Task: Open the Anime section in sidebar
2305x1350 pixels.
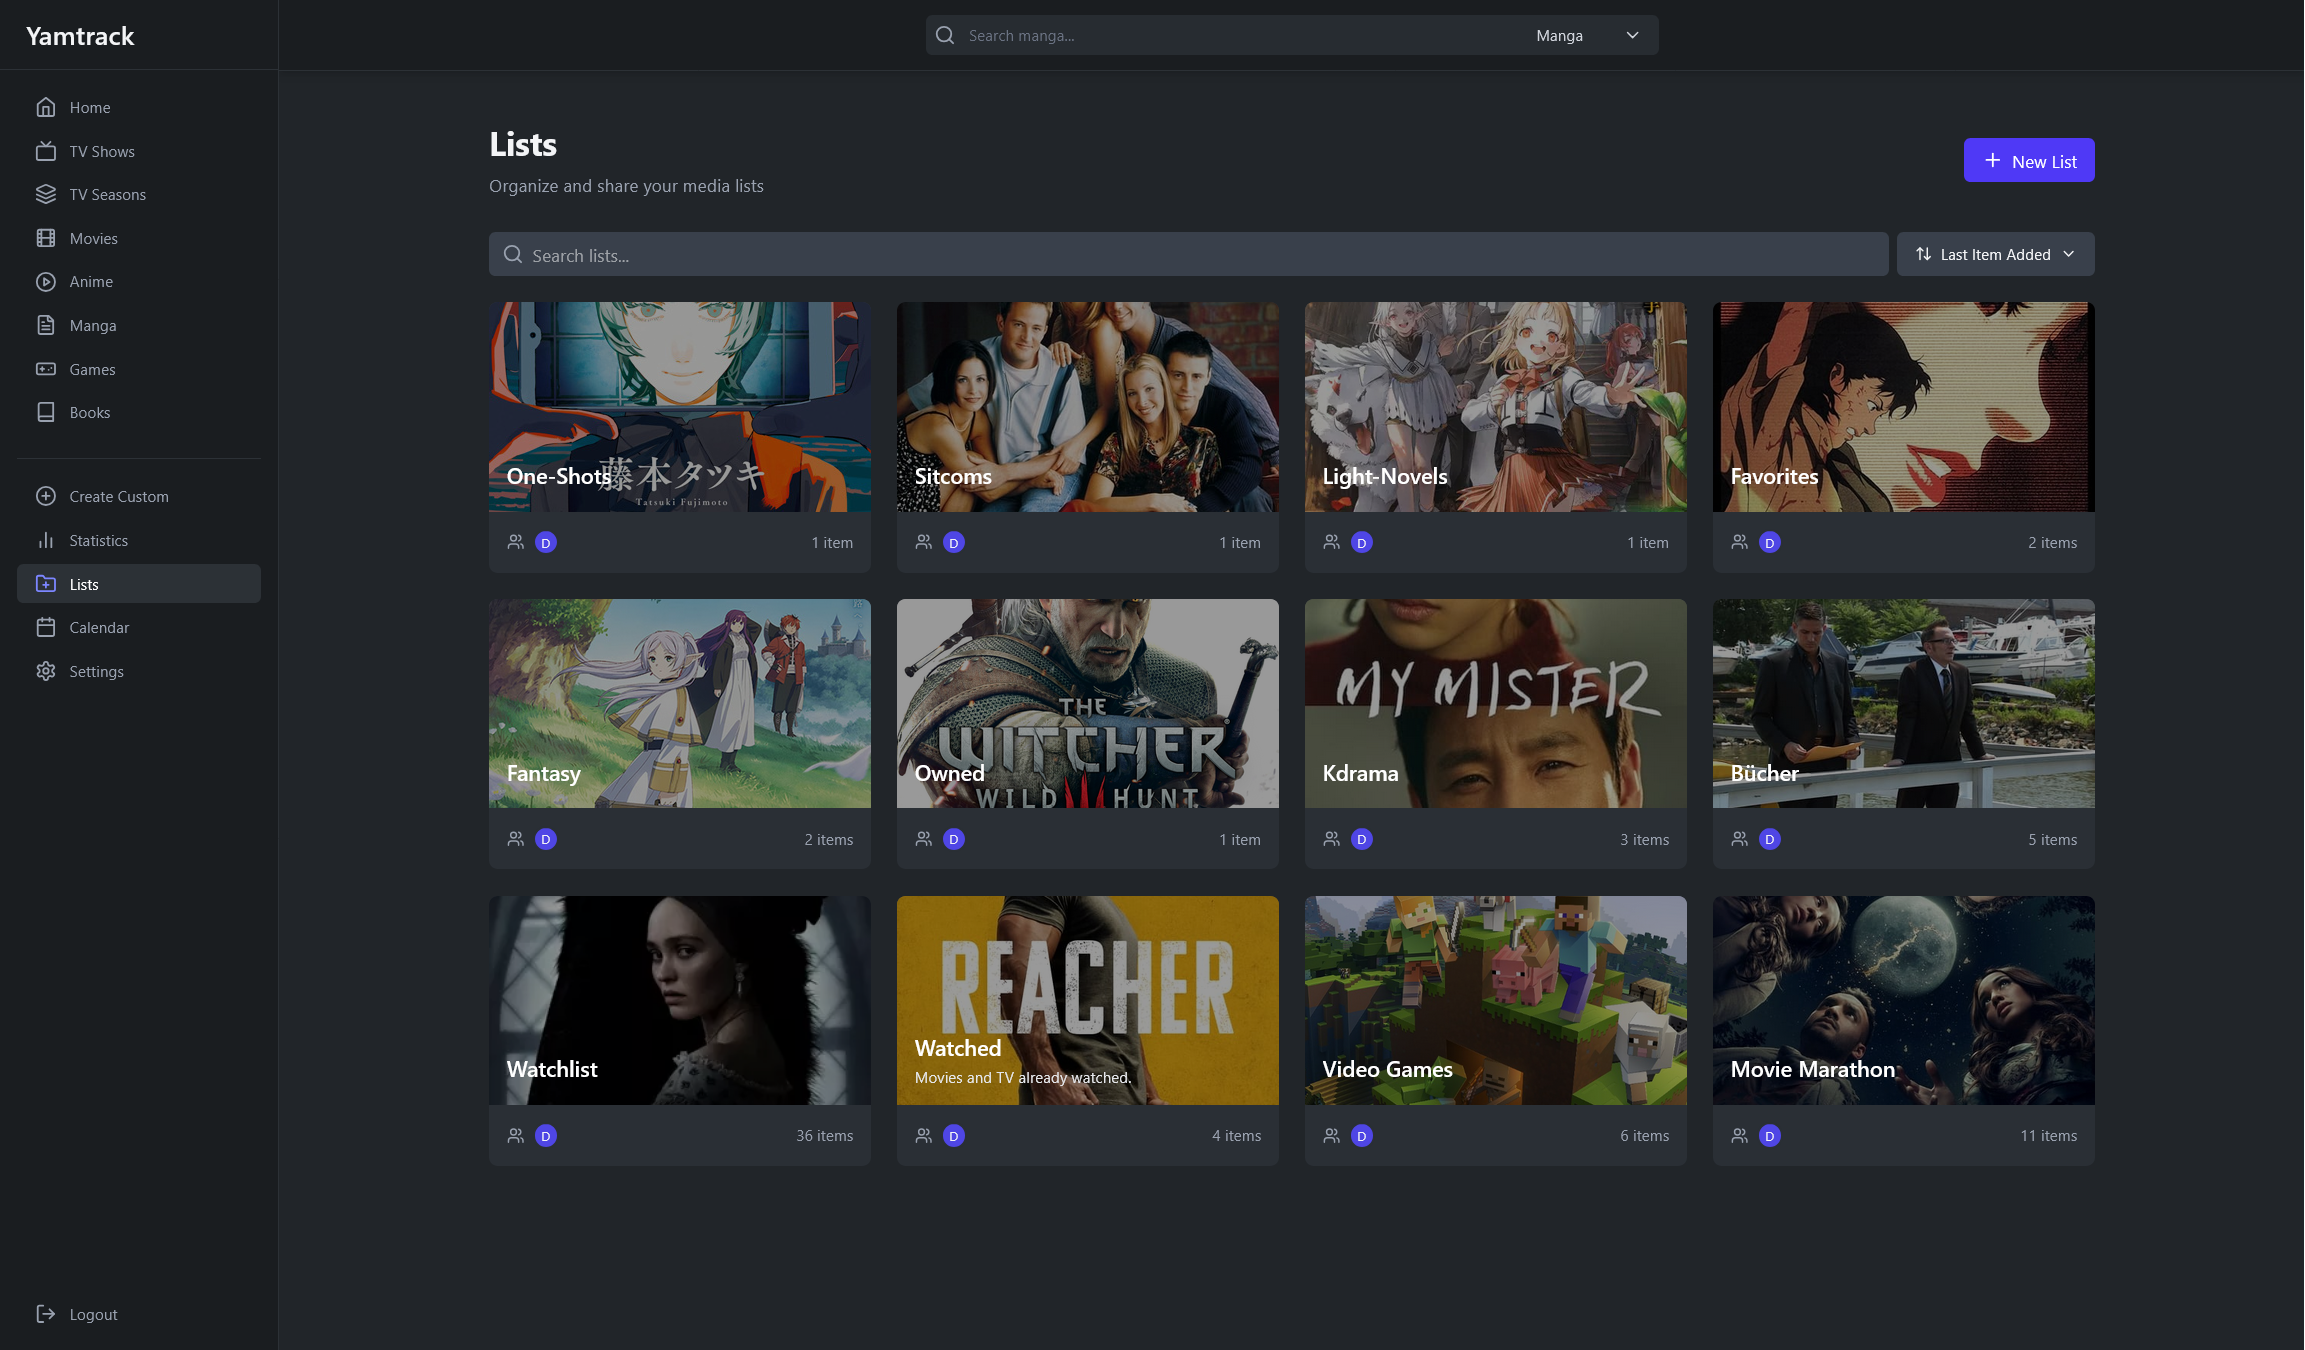Action: coord(91,282)
